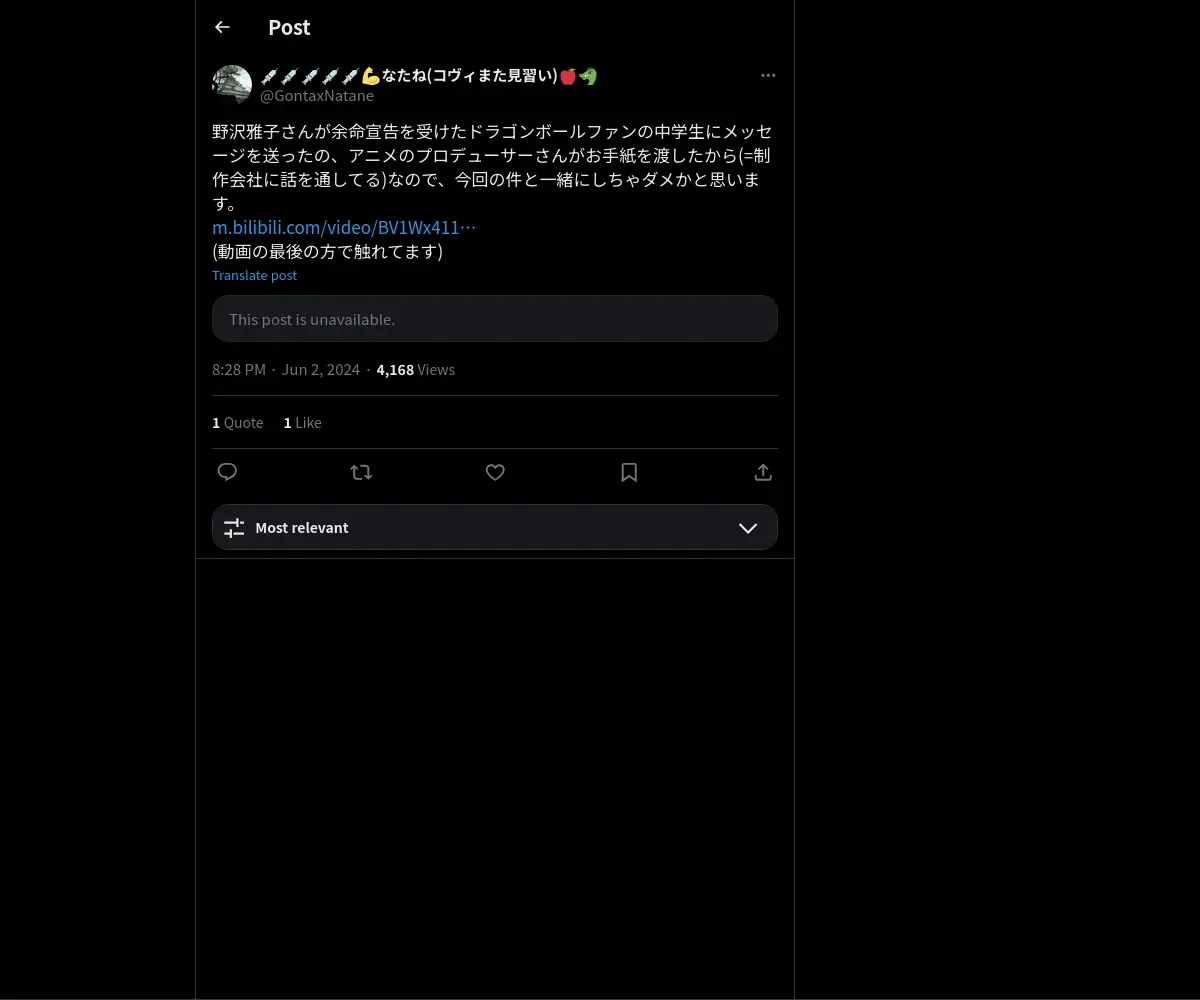Viewport: 1200px width, 1000px height.
Task: Like the post with the heart icon
Action: tap(495, 472)
